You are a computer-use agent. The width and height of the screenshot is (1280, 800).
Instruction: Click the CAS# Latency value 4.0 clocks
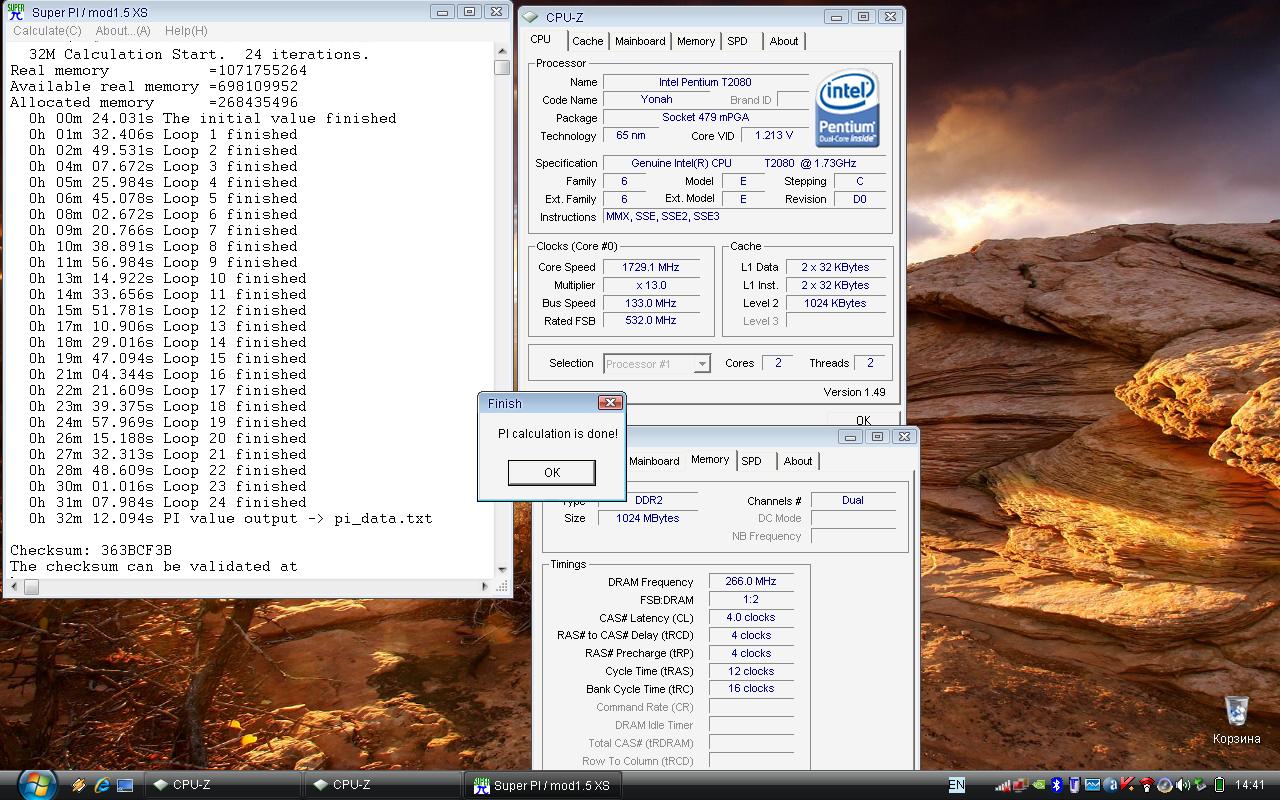pyautogui.click(x=751, y=617)
